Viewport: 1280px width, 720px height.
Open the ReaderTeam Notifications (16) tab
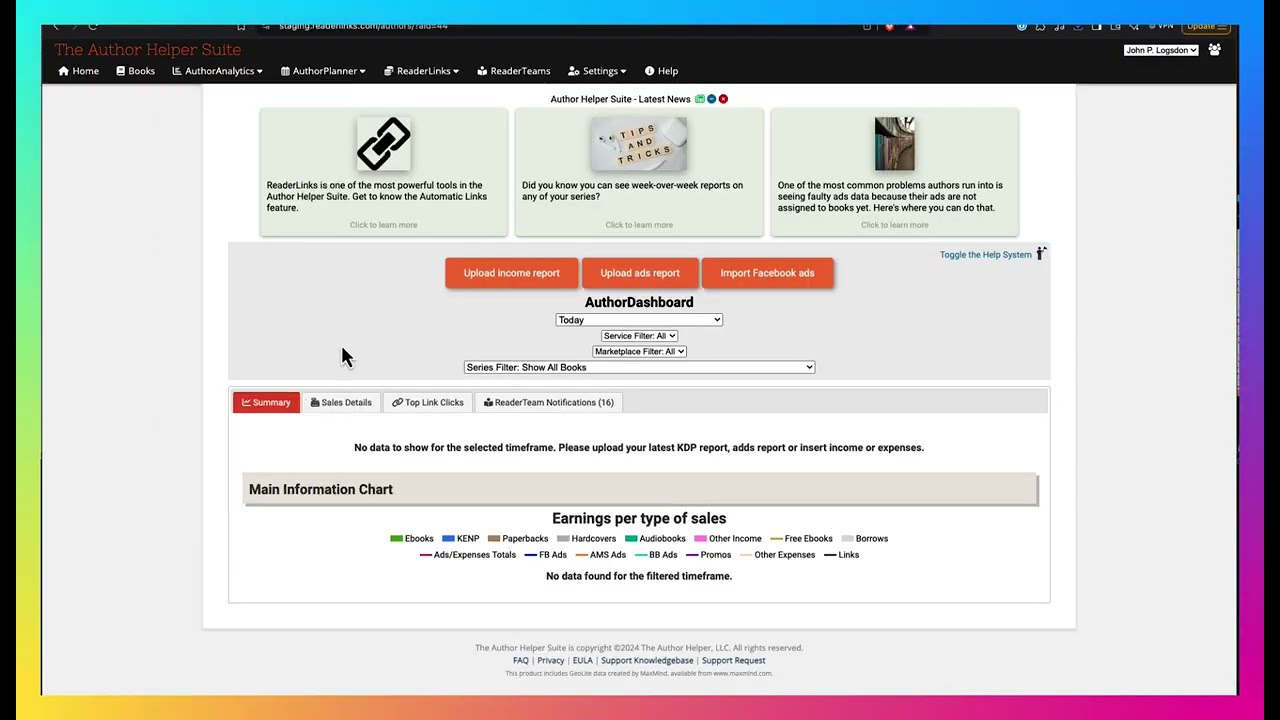pyautogui.click(x=549, y=402)
